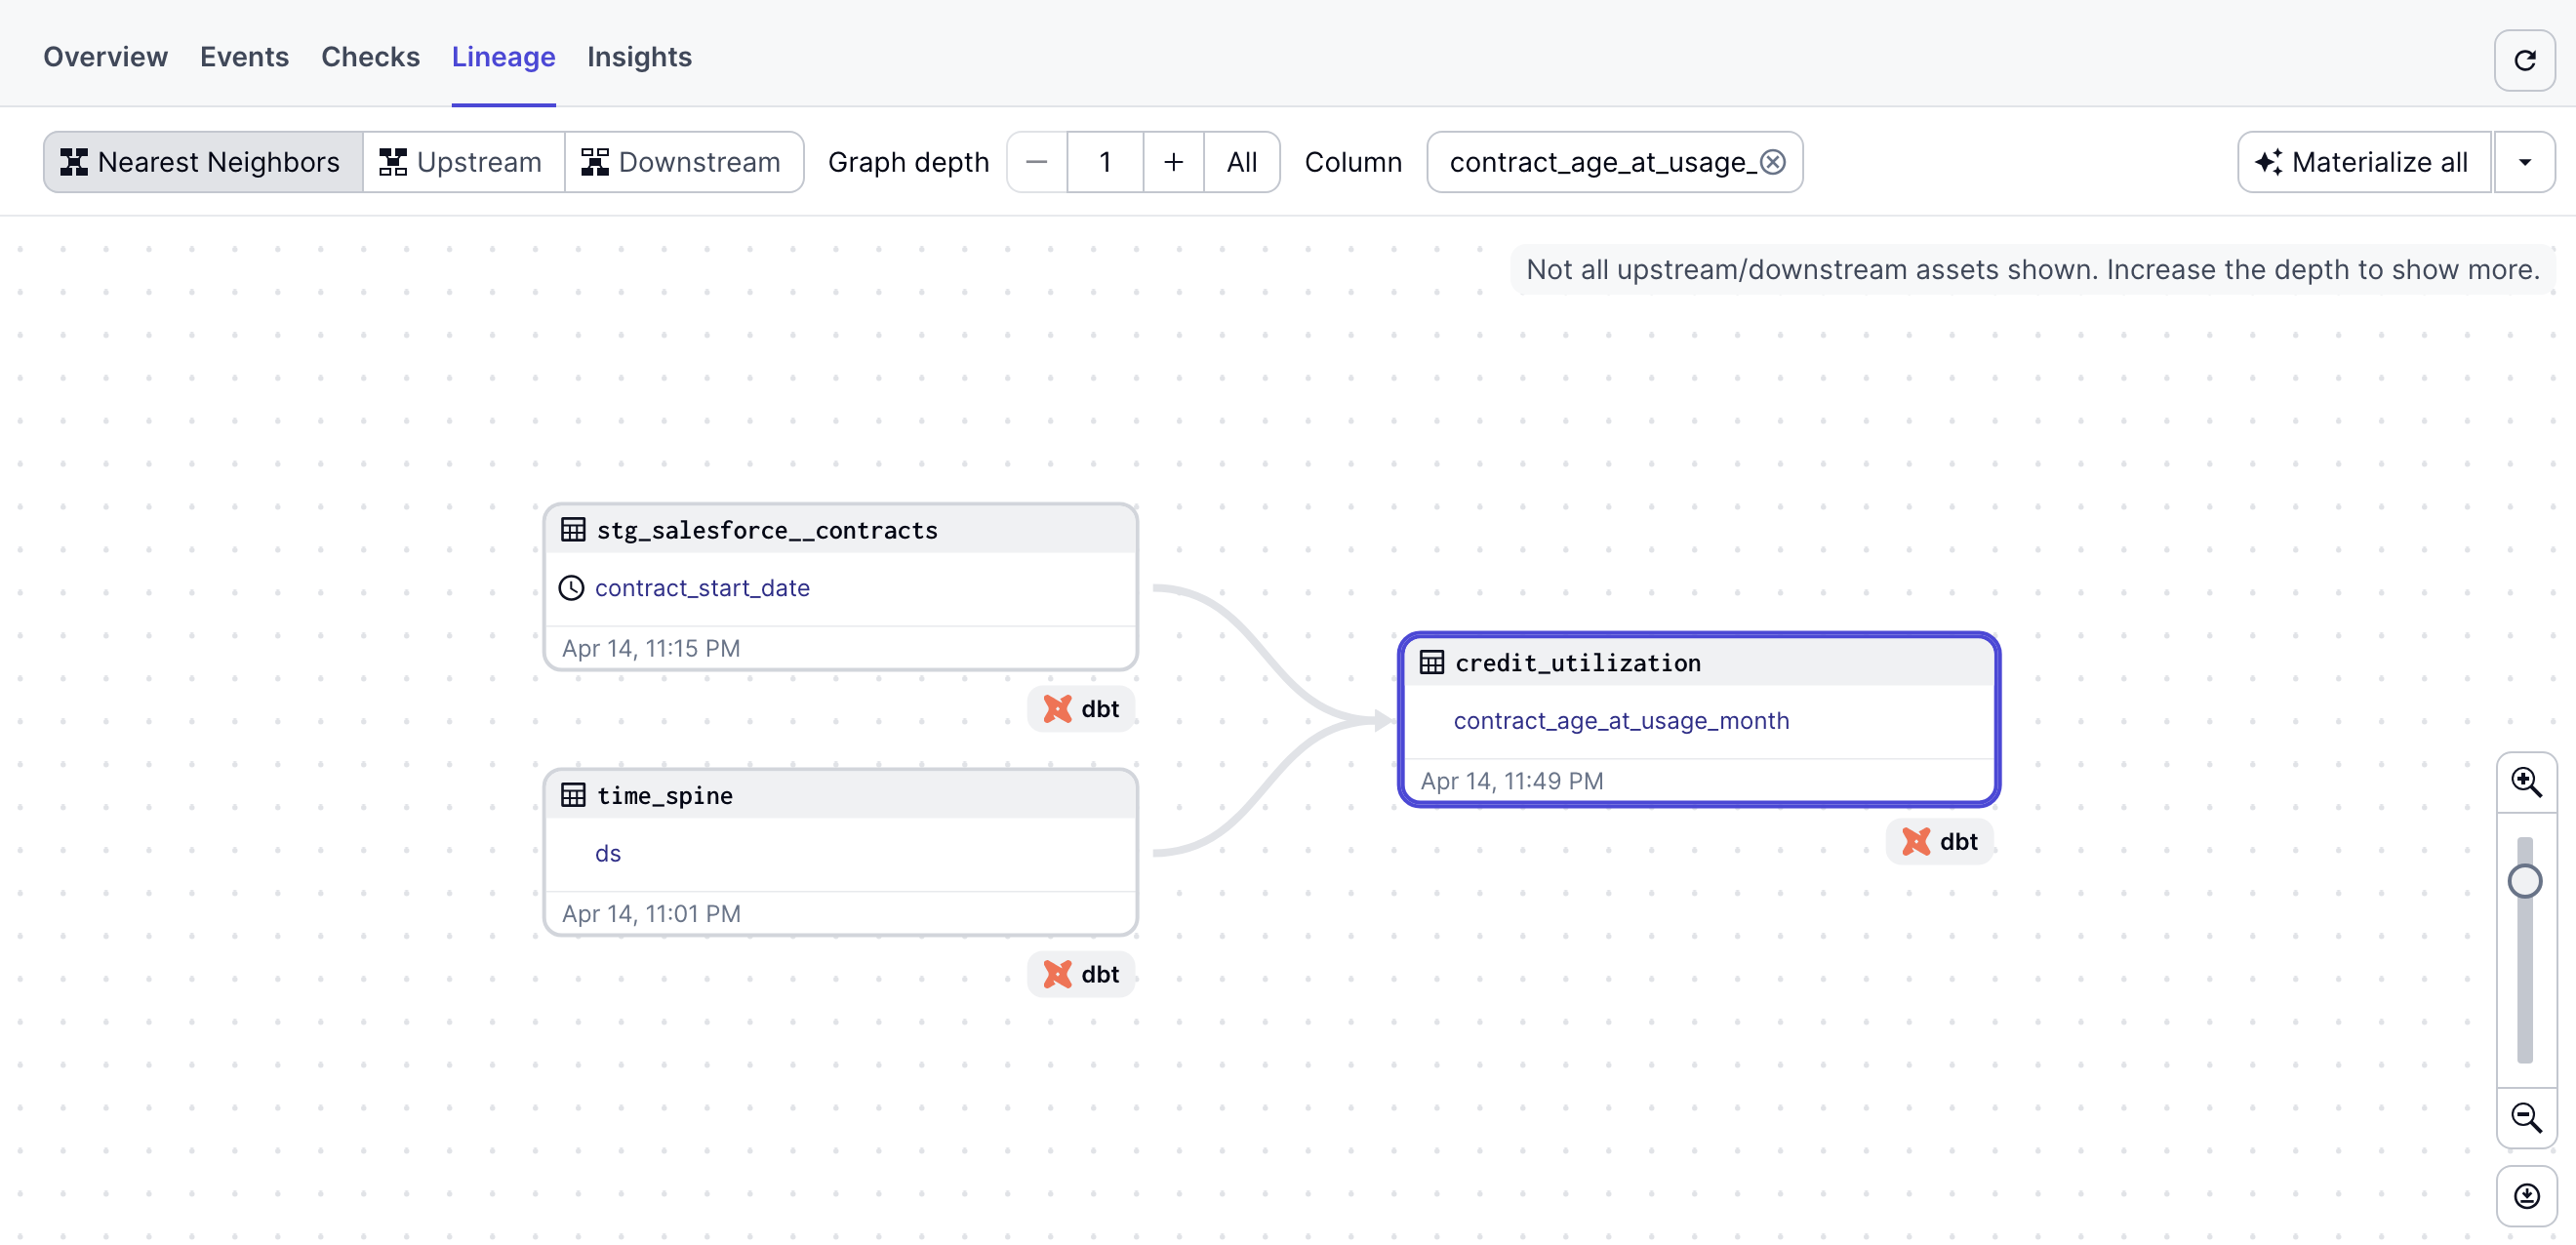The height and width of the screenshot is (1245, 2576).
Task: Re-center the lineage graph view
Action: [x=2526, y=1195]
